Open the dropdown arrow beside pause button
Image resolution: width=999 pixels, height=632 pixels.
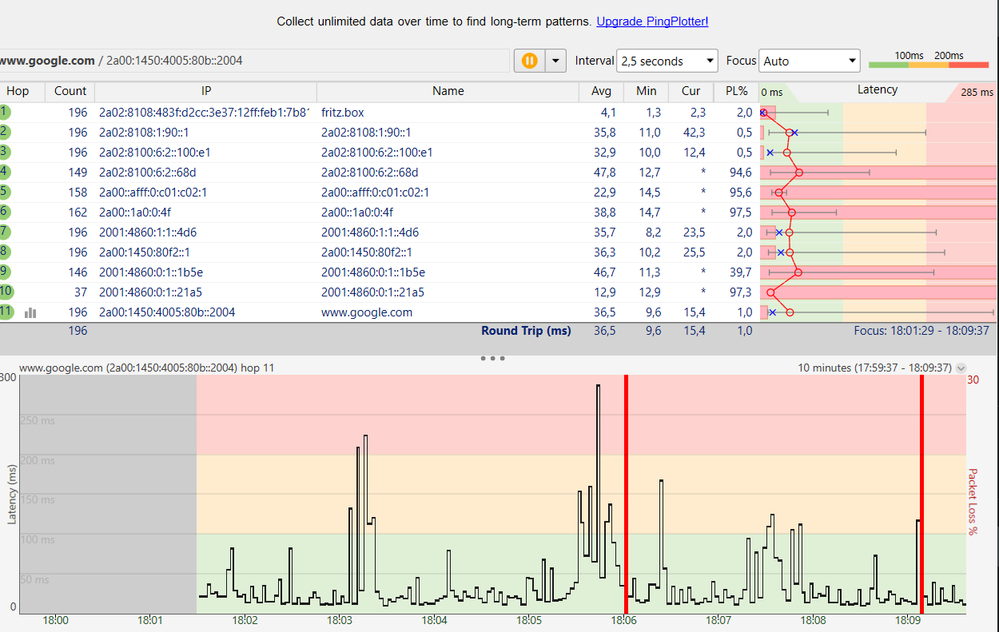(555, 60)
